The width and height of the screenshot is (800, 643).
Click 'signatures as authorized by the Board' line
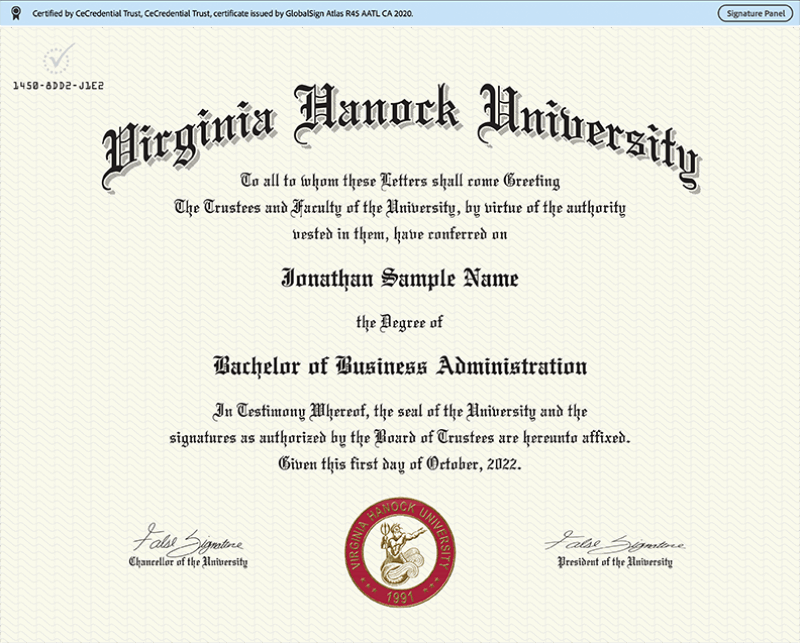click(x=400, y=437)
